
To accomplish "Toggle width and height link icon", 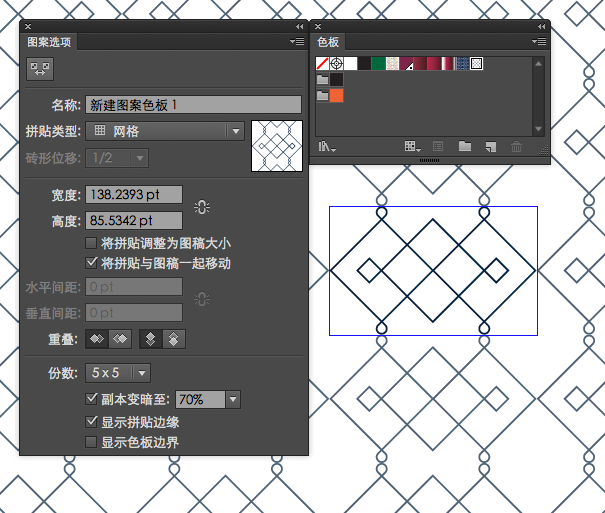I will point(202,208).
